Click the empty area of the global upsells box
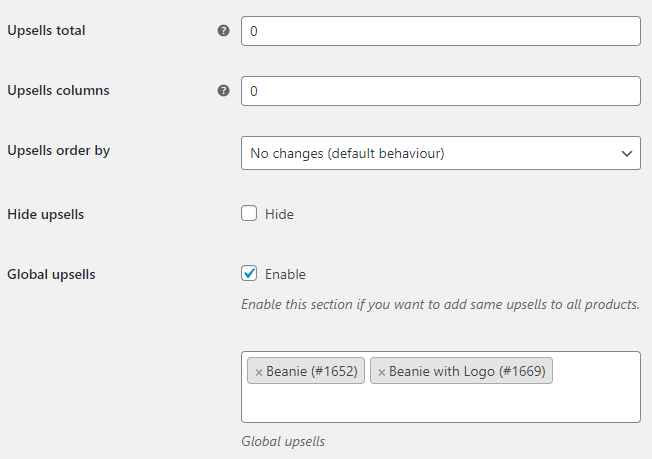 [441, 403]
